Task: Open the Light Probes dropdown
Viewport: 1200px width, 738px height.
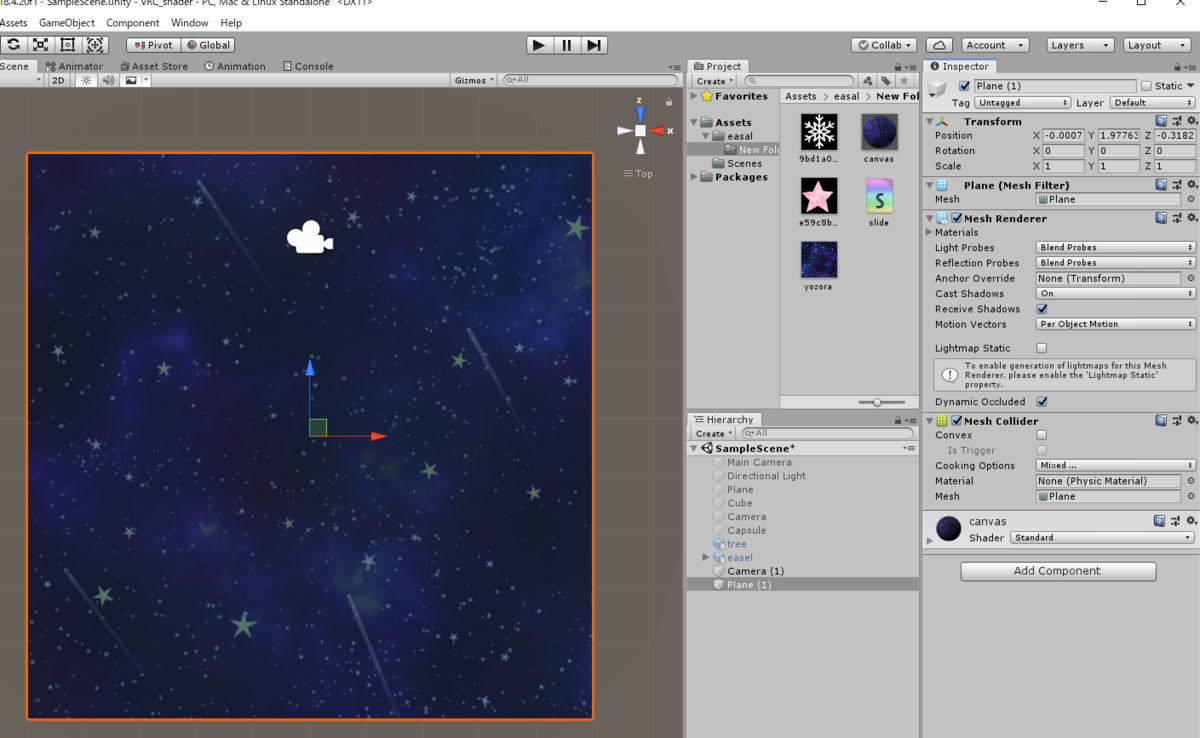Action: [x=1115, y=247]
